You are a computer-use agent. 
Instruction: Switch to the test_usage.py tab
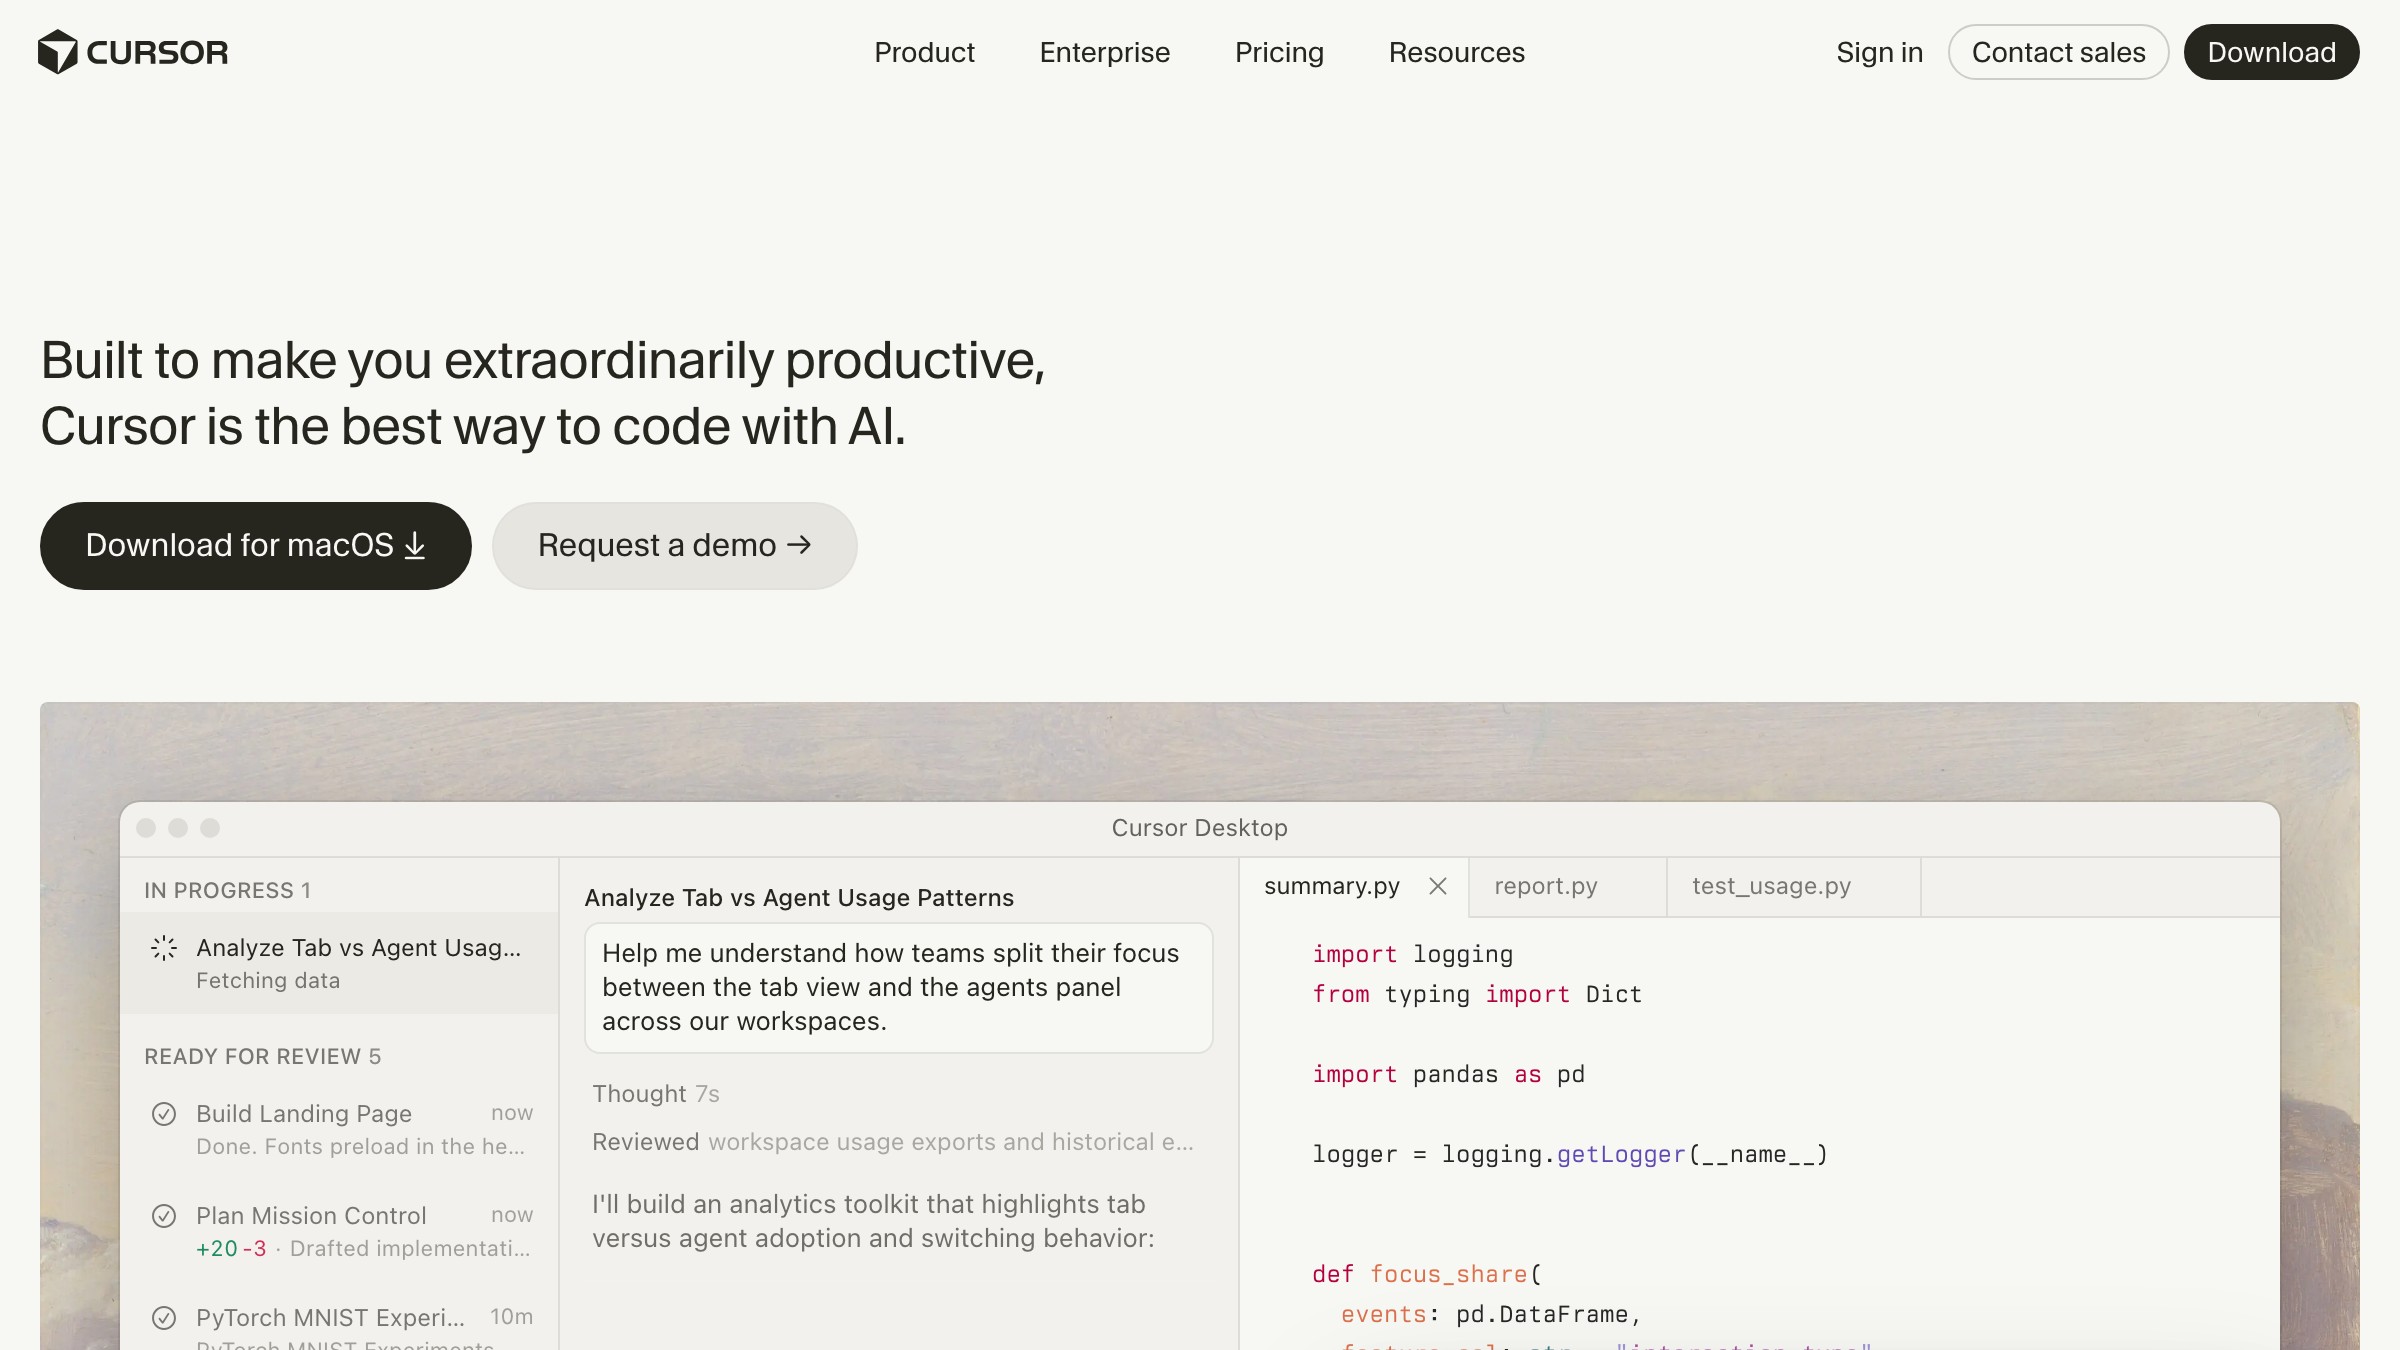point(1793,887)
